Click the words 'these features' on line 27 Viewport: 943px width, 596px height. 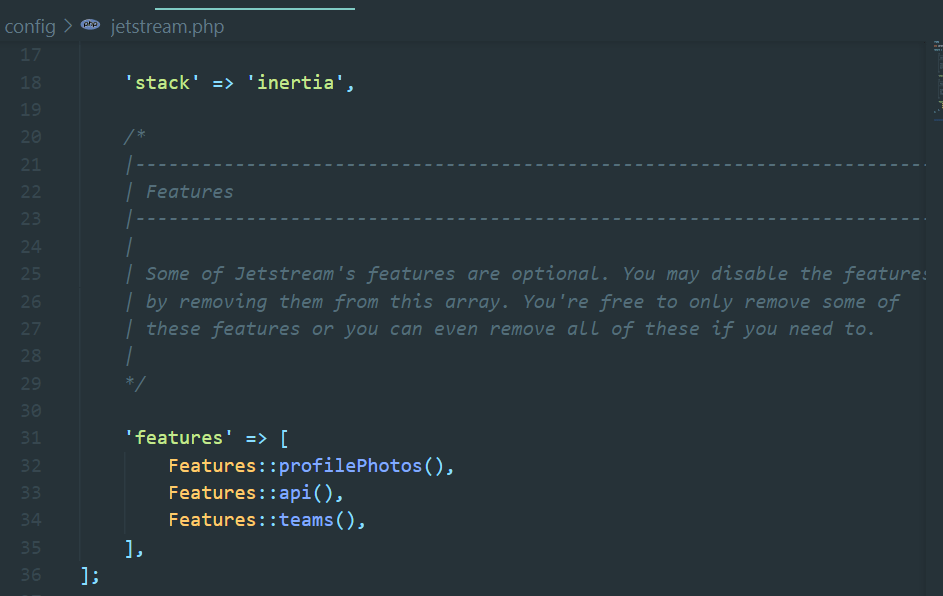pos(223,329)
